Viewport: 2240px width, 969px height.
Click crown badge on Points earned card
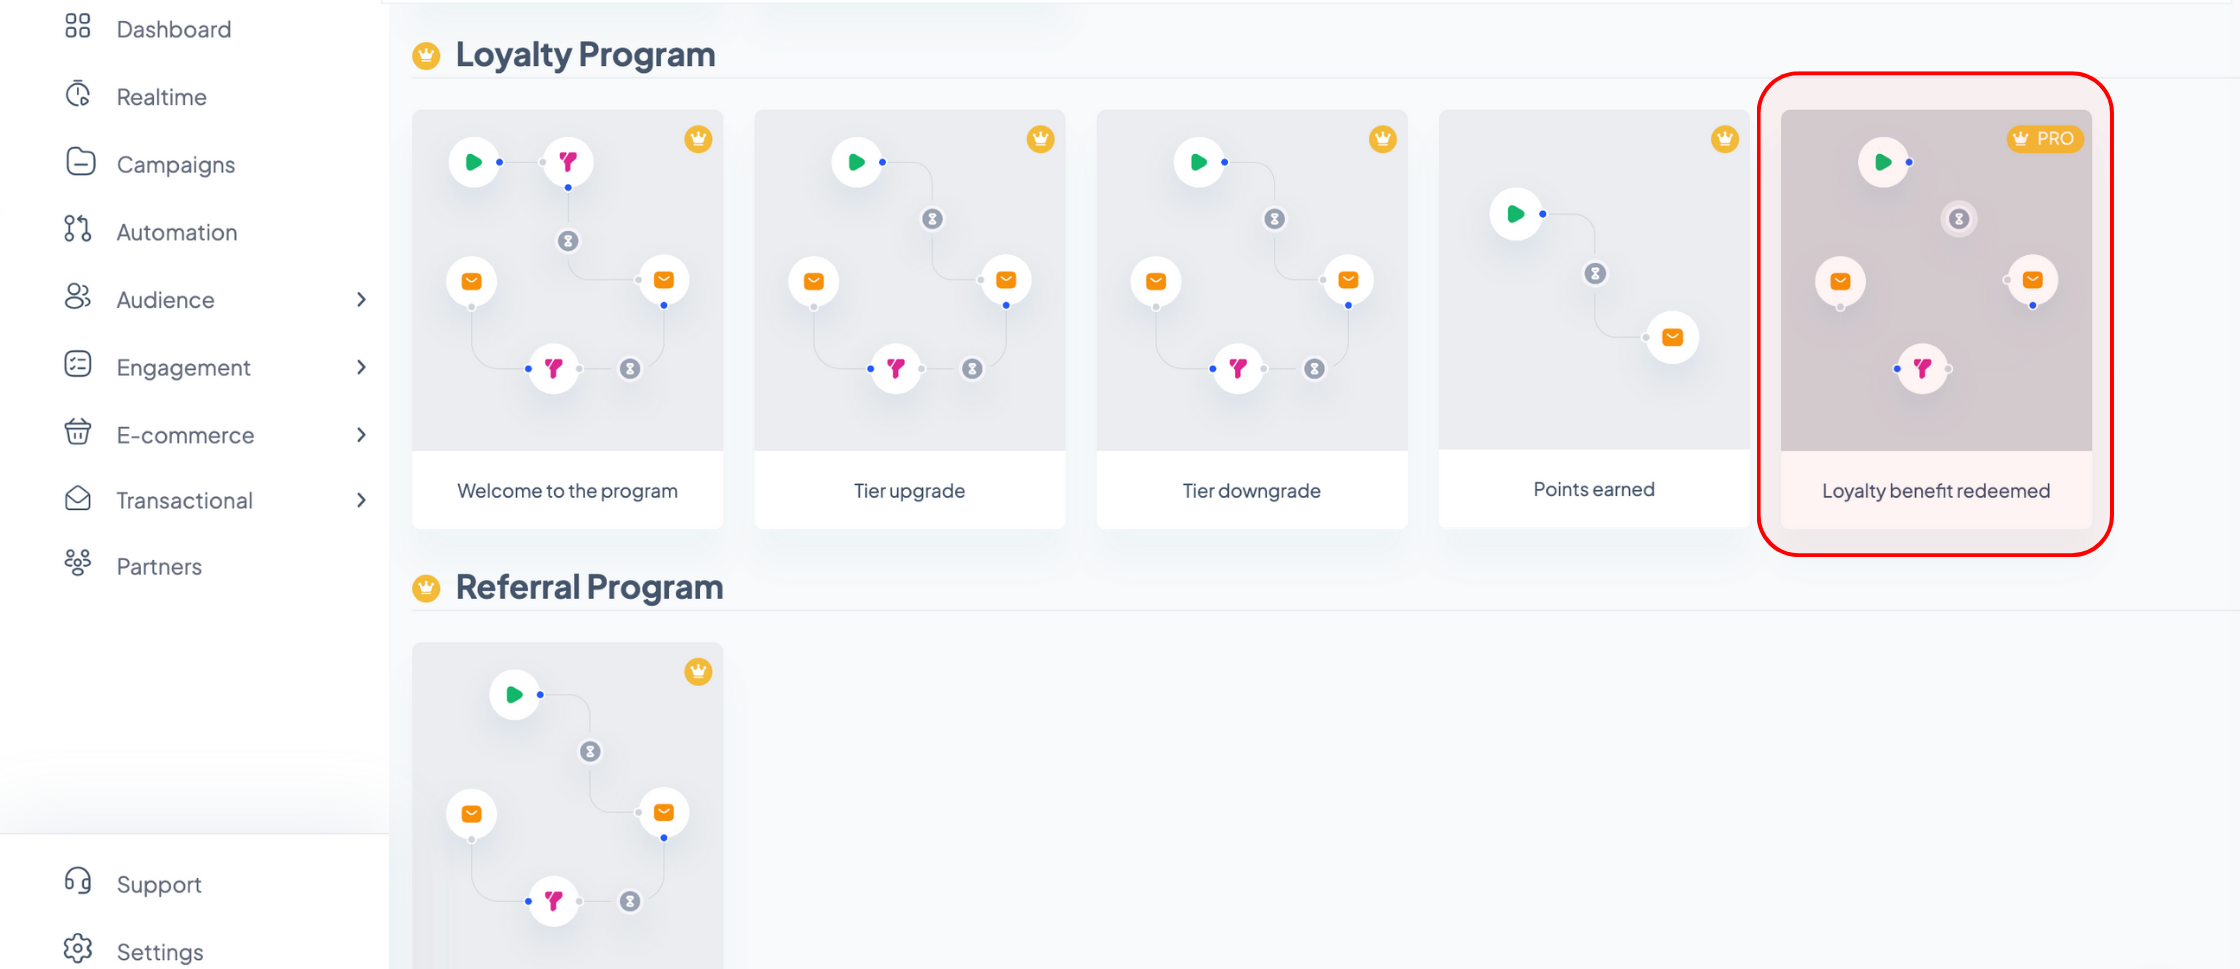click(x=1725, y=139)
